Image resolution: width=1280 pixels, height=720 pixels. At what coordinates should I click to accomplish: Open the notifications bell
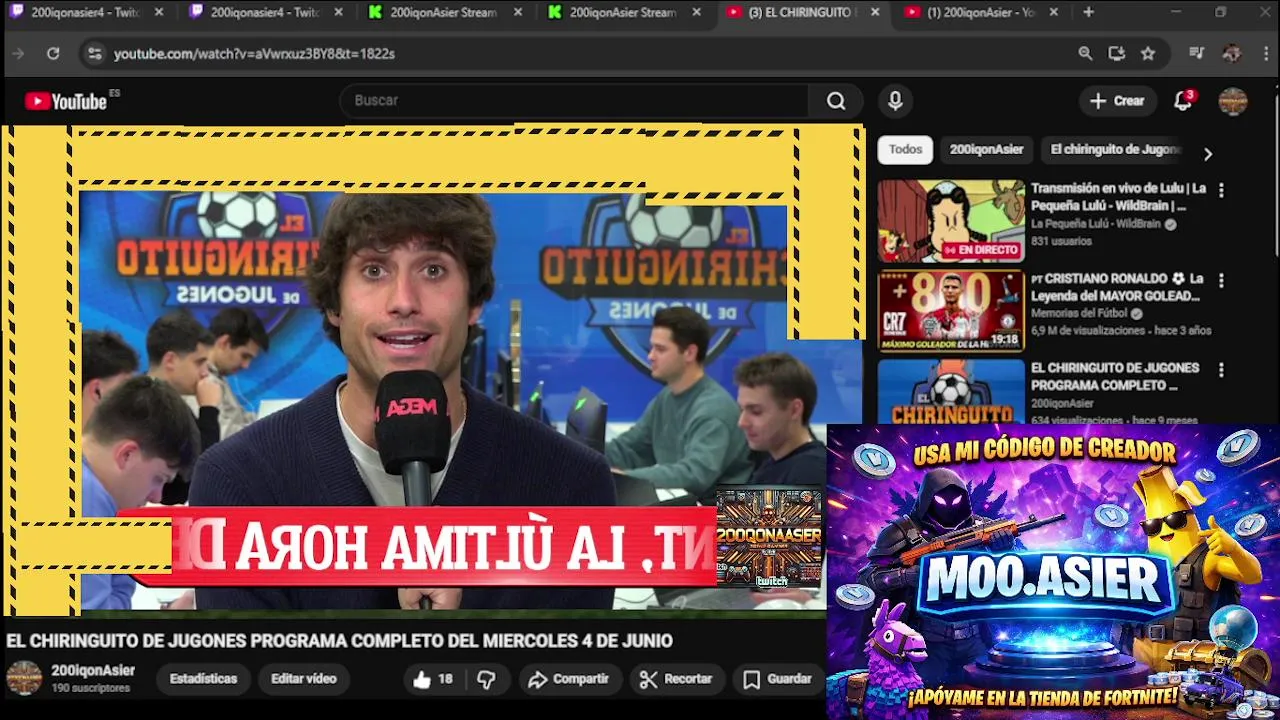tap(1183, 100)
